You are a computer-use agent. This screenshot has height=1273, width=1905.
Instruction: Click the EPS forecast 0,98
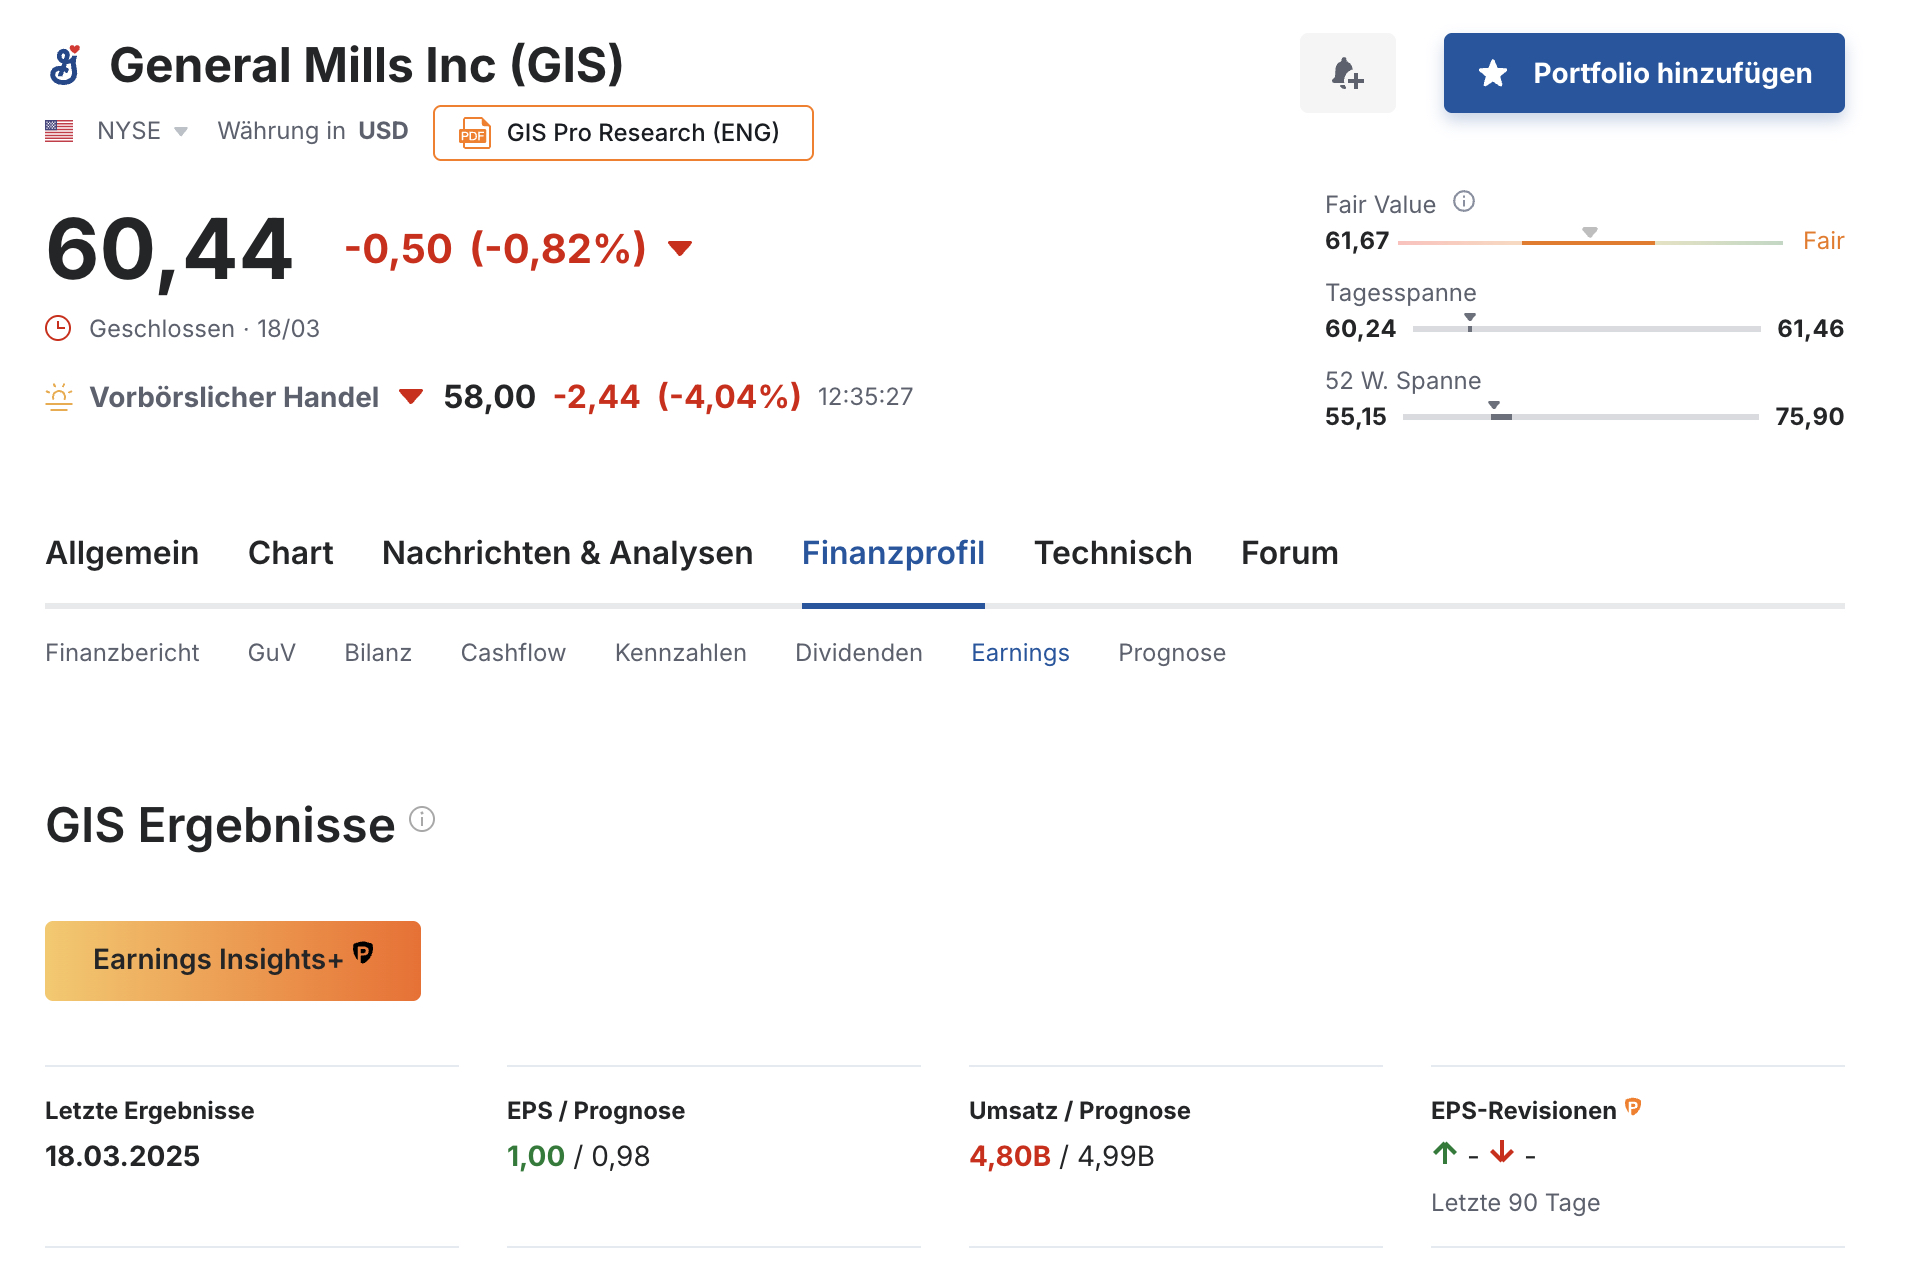point(621,1157)
